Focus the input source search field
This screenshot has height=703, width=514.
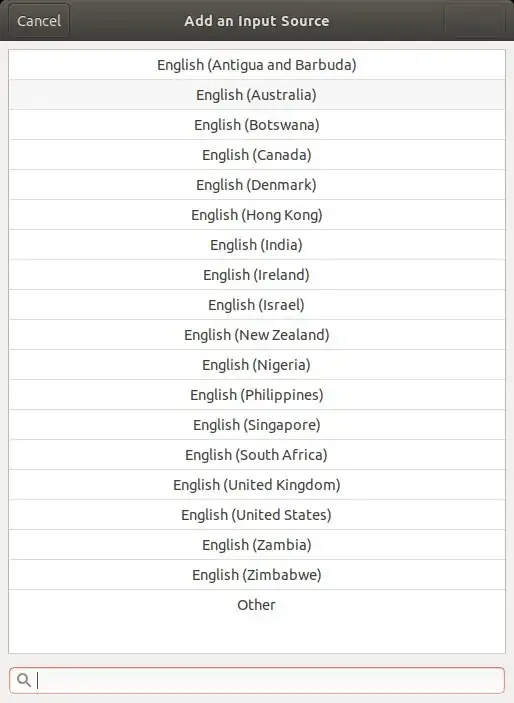click(257, 680)
